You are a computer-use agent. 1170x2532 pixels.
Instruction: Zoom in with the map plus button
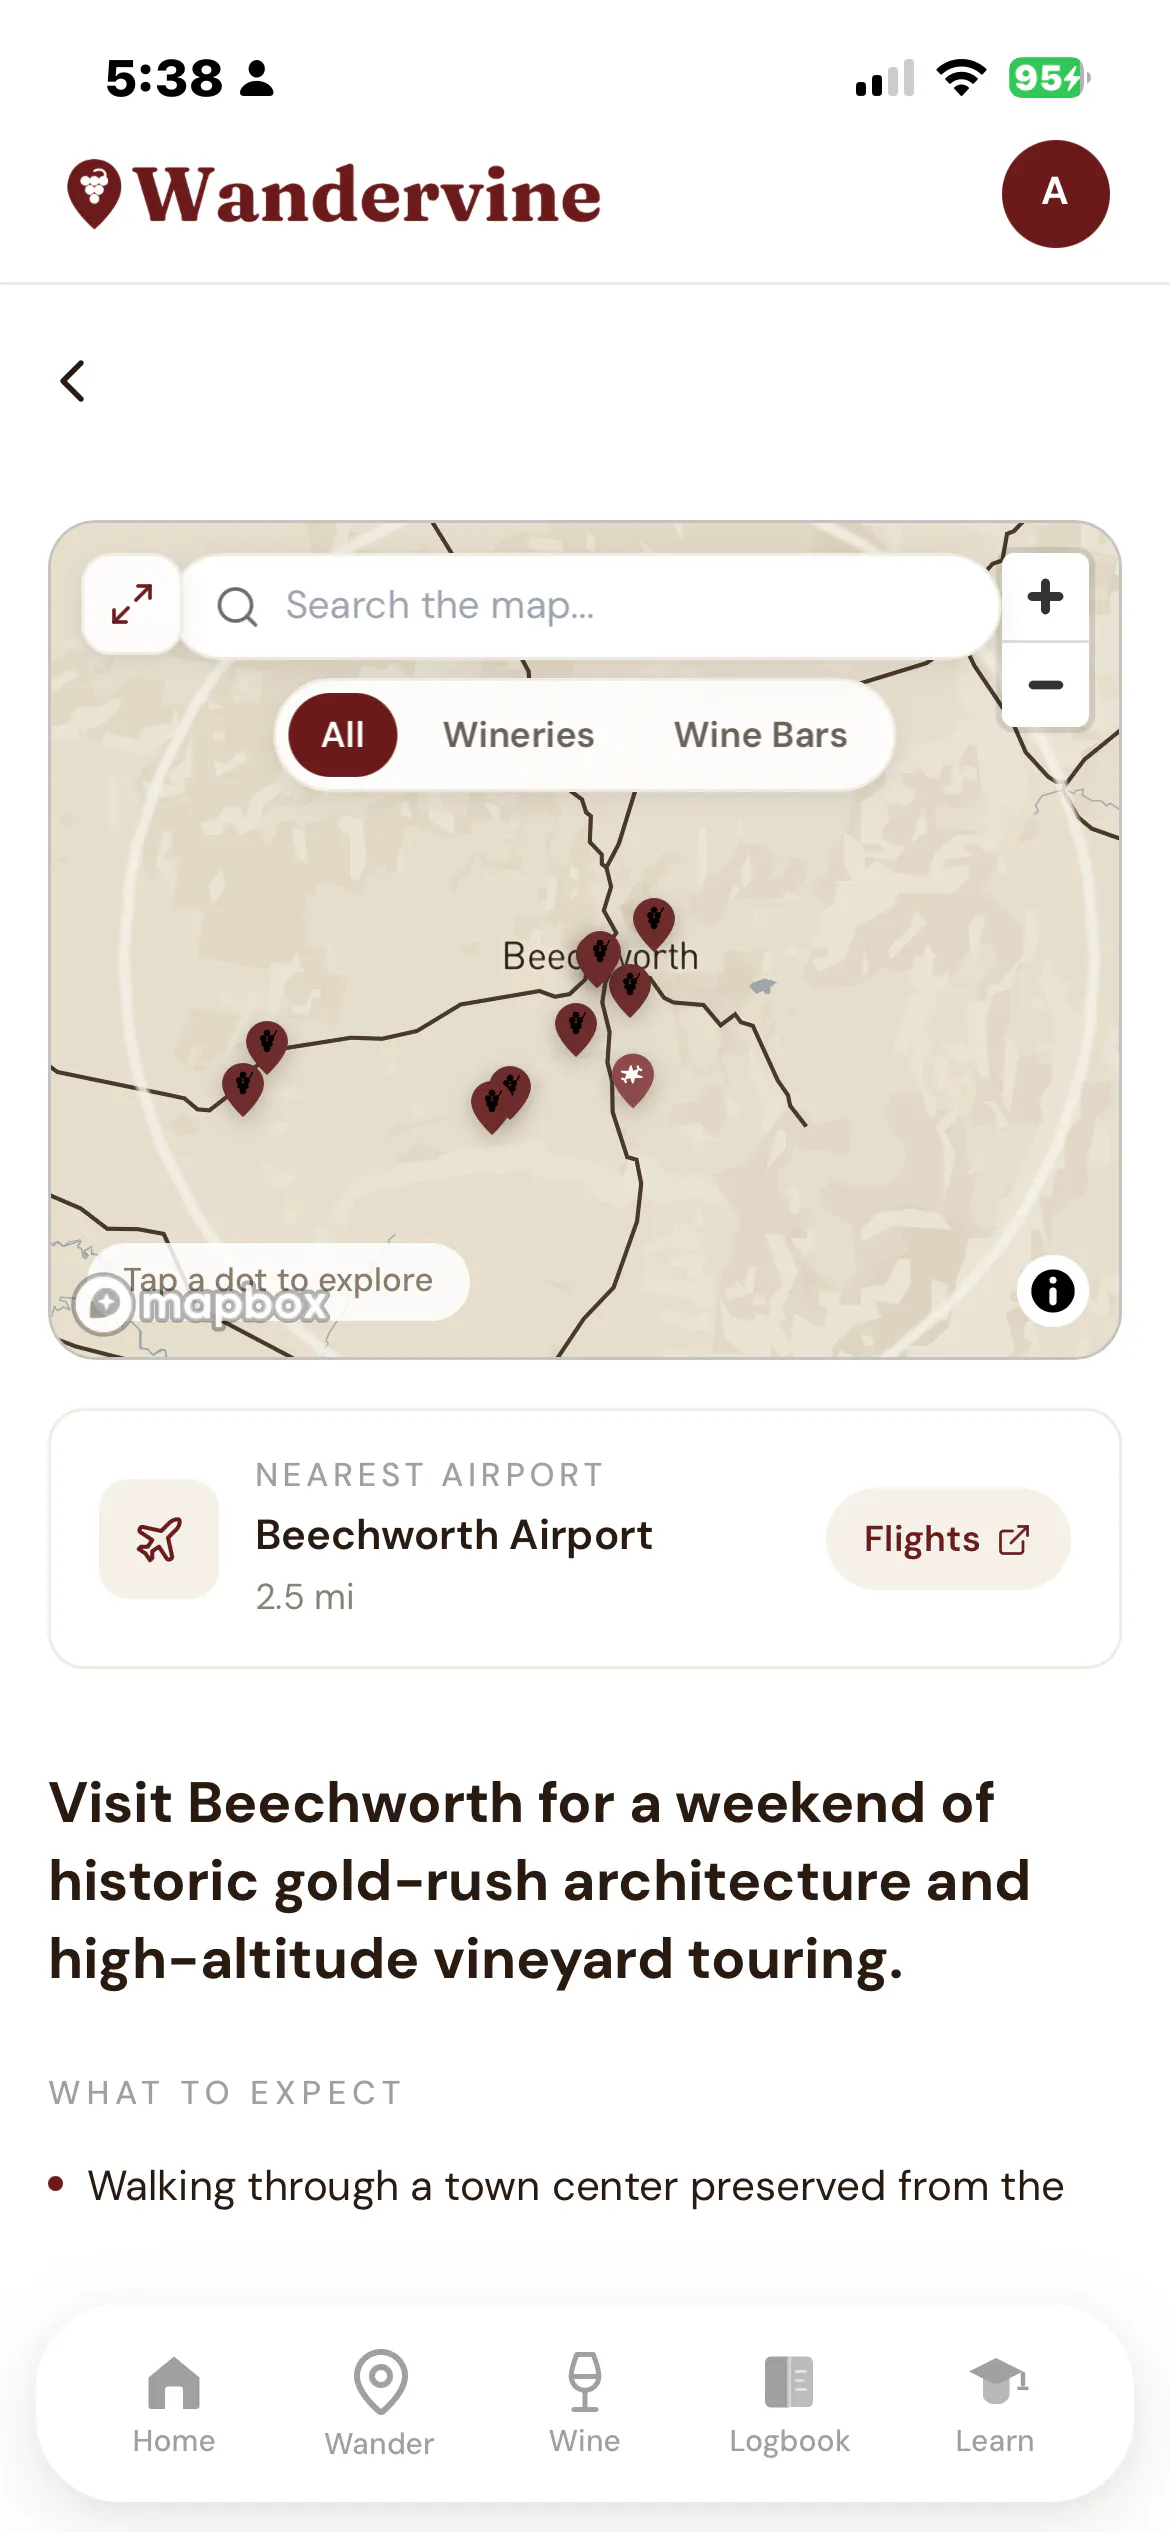[x=1045, y=597]
